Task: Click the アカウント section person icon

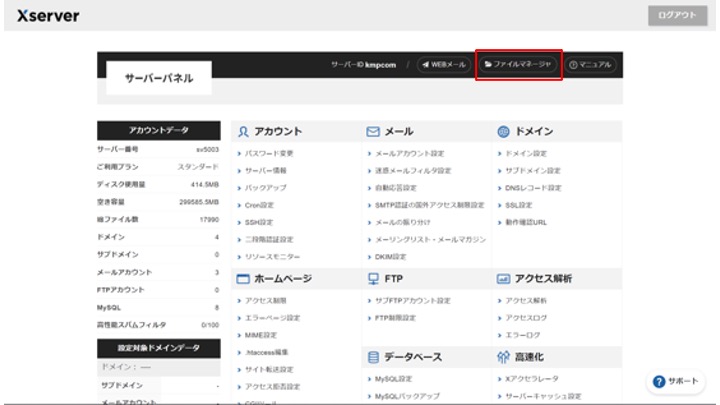Action: (243, 132)
